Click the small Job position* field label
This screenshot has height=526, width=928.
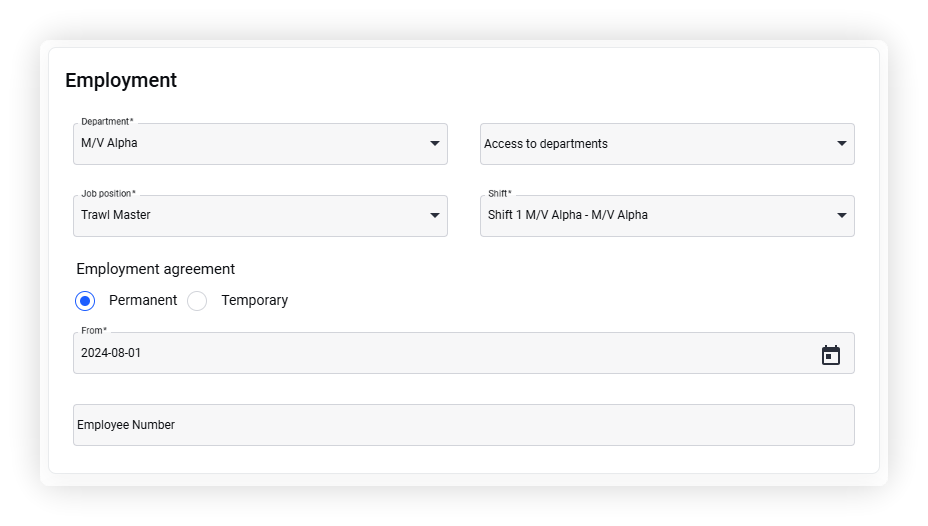(x=108, y=193)
